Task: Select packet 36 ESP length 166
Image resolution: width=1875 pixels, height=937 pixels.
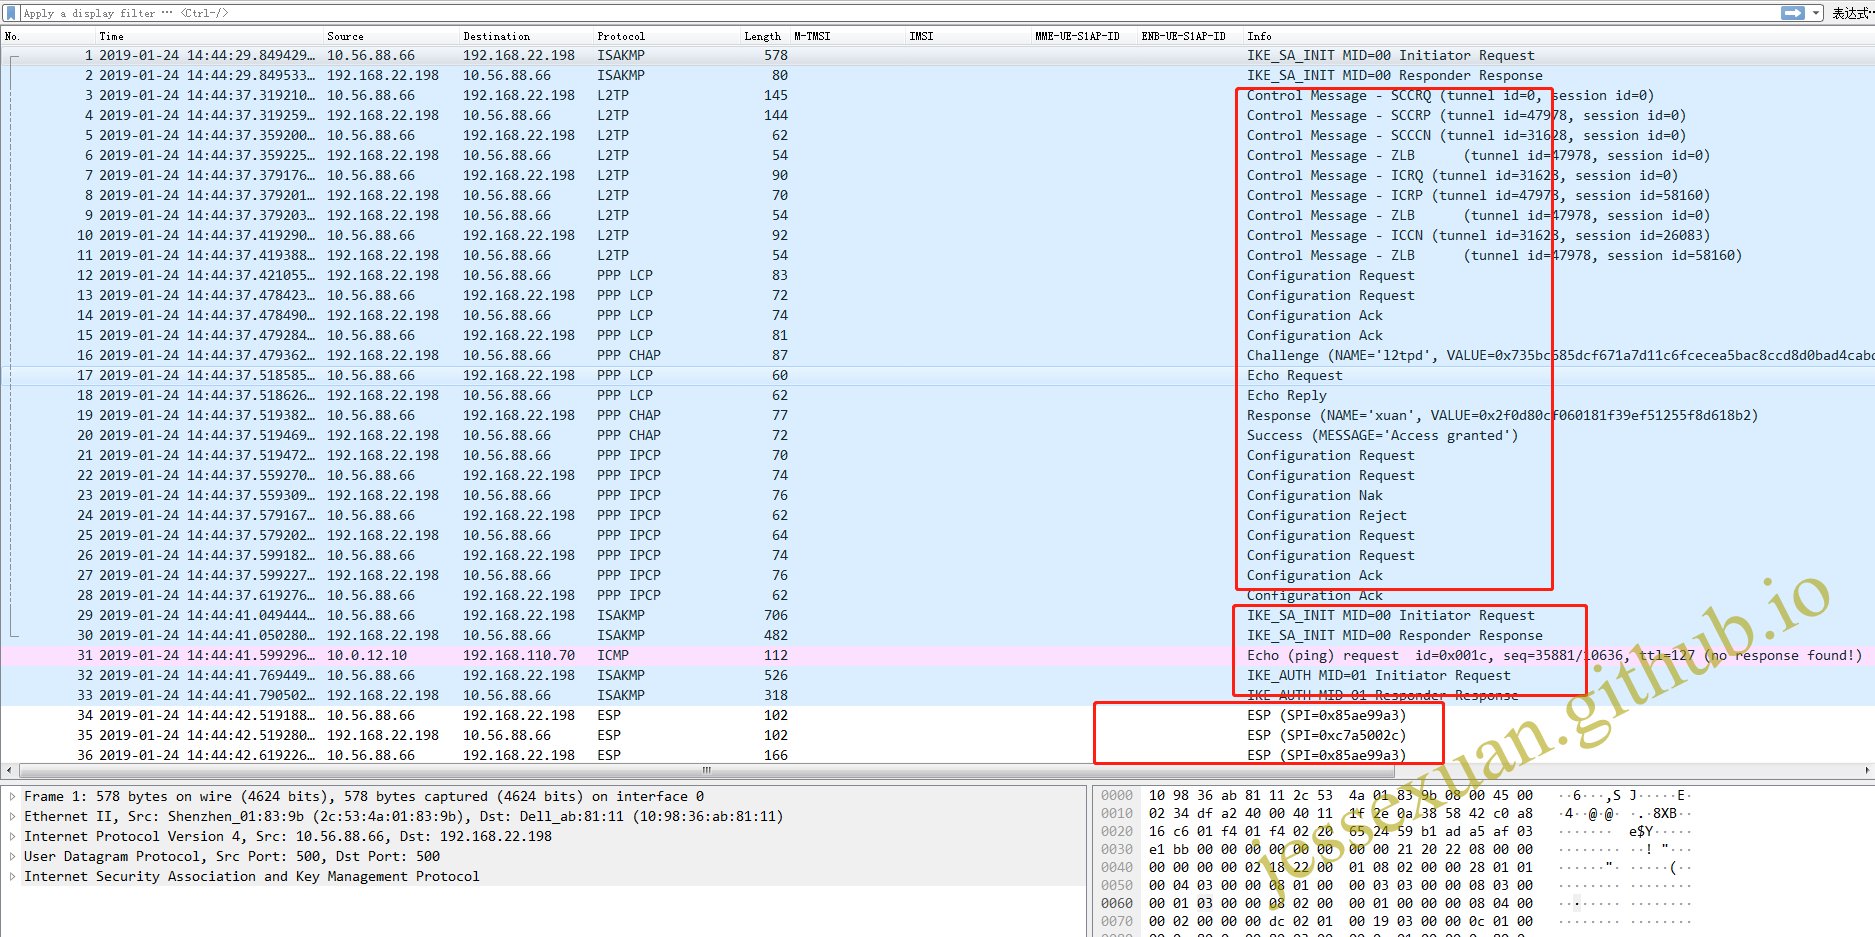Action: point(937,756)
